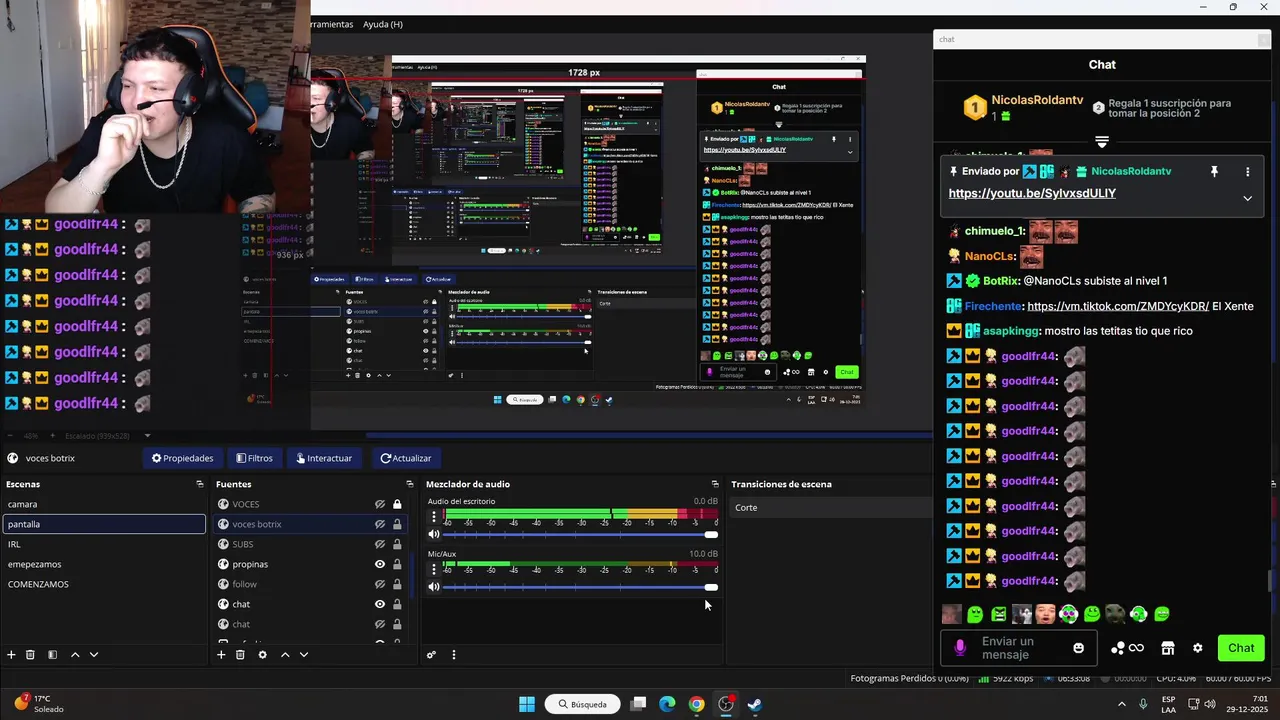Viewport: 1280px width, 720px height.
Task: Select the camara scene
Action: click(x=104, y=504)
